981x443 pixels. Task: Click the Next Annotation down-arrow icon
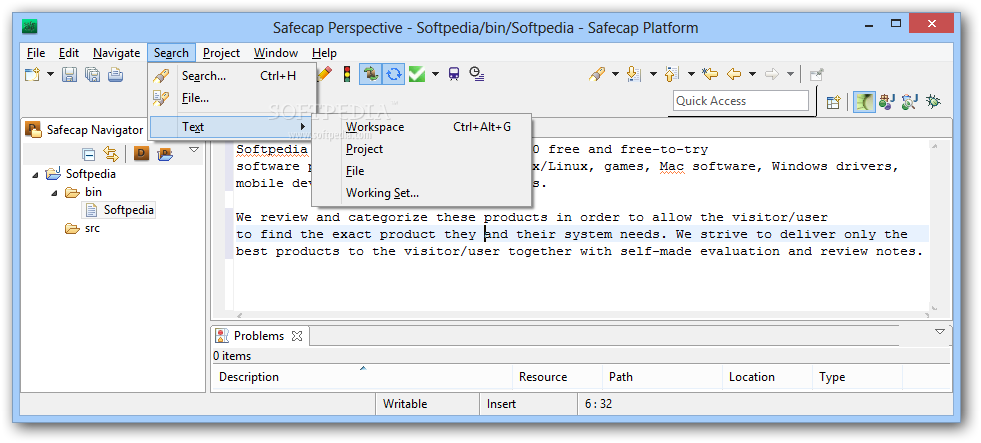pos(634,74)
